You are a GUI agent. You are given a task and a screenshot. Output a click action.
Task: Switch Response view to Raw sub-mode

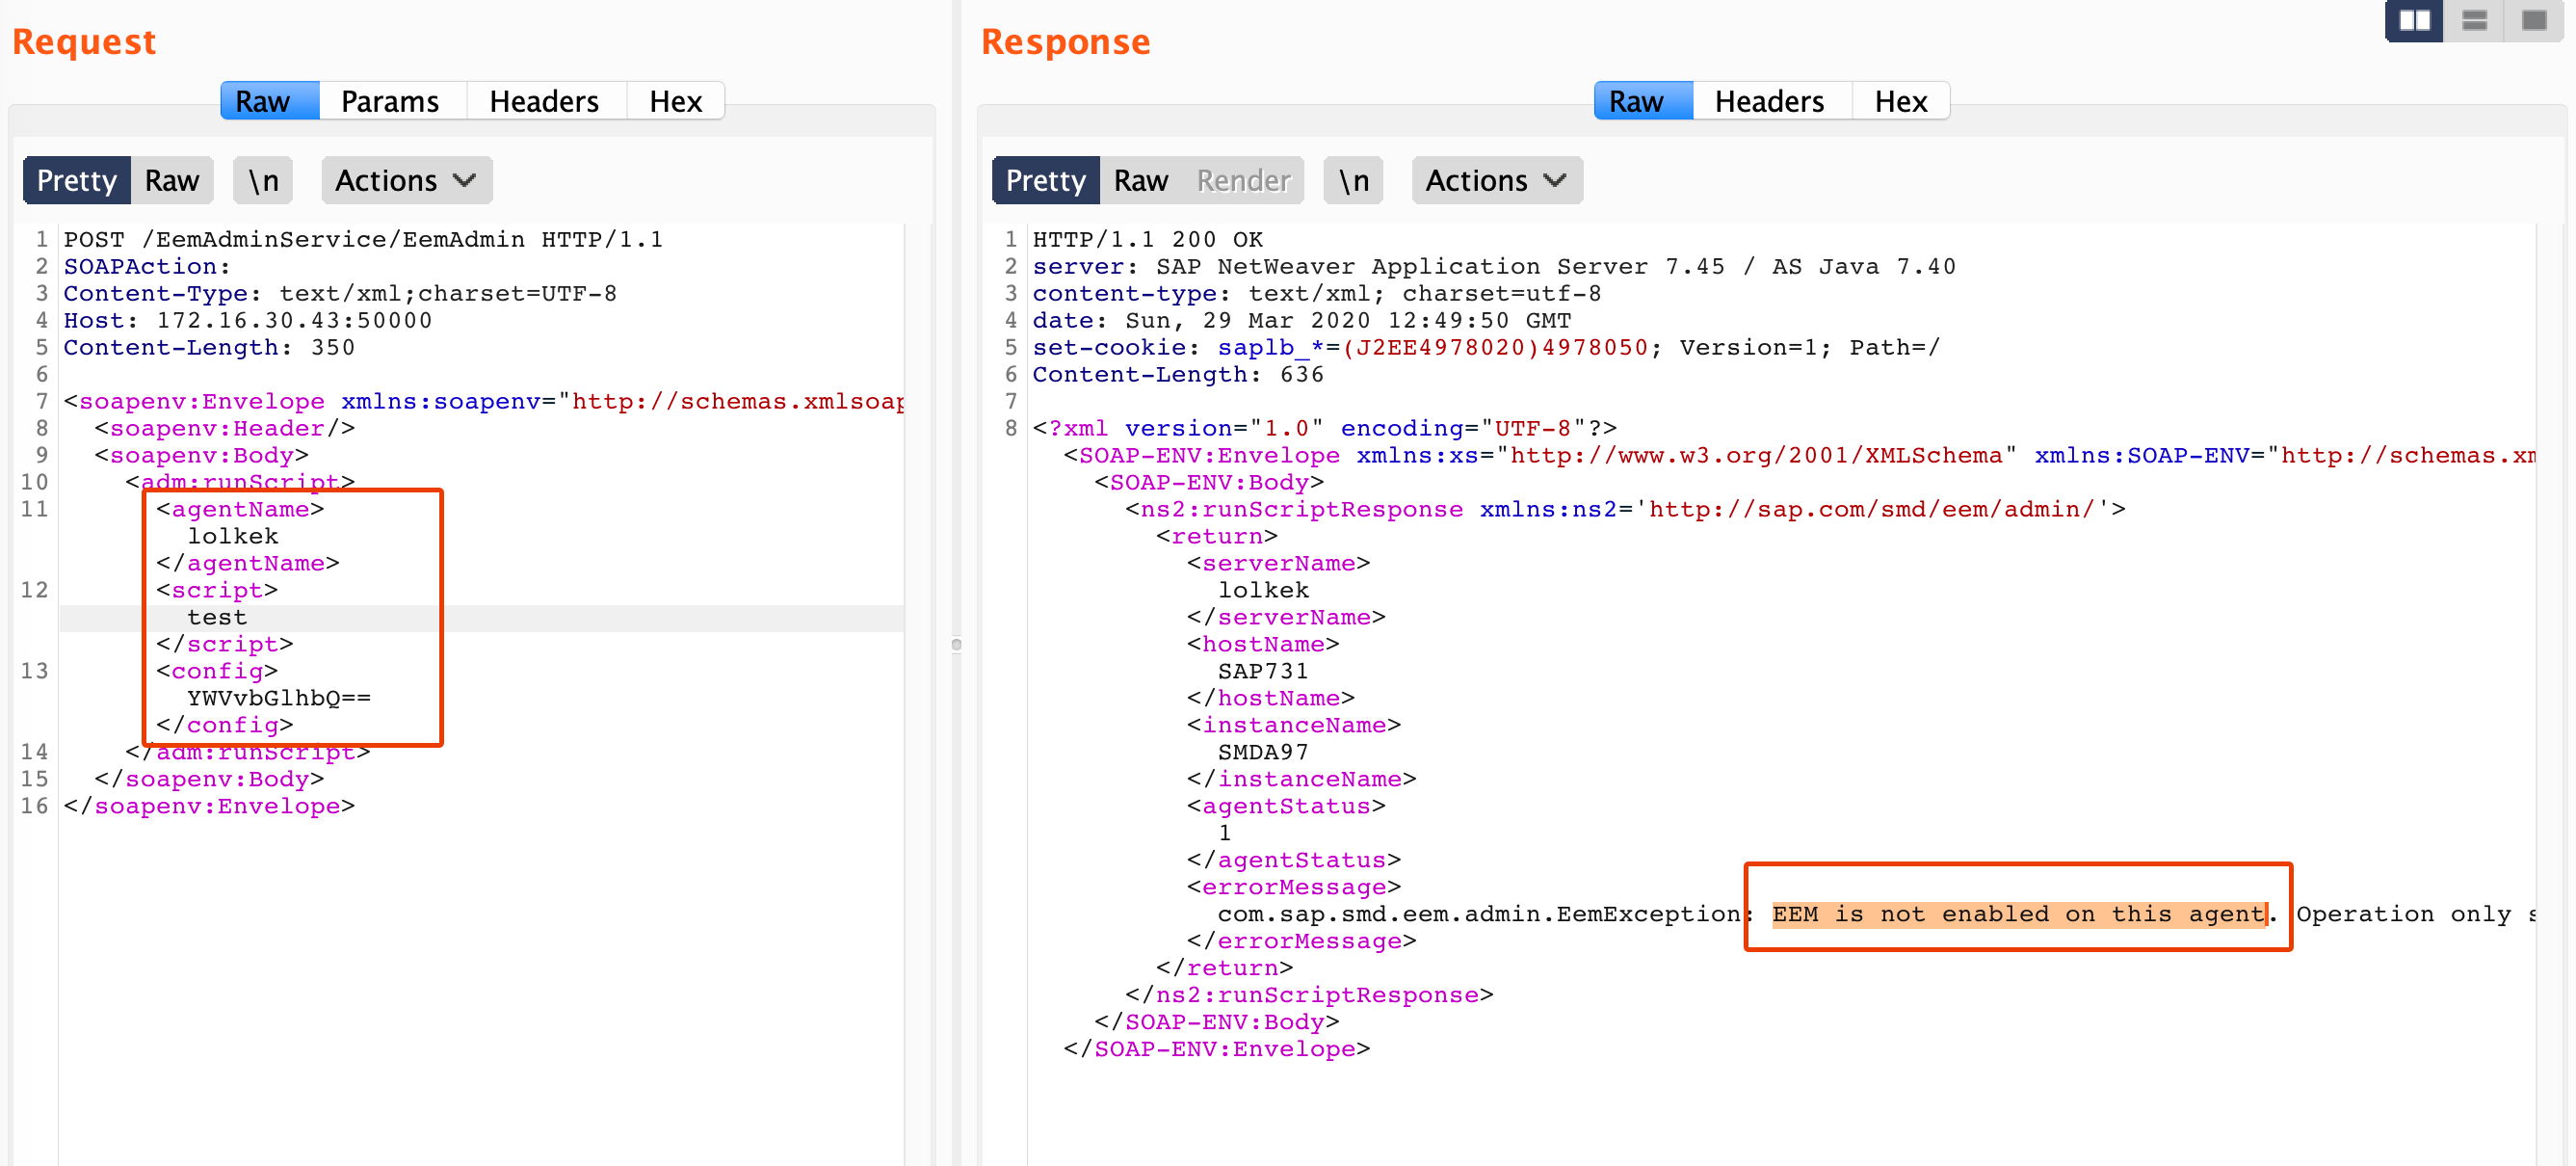[x=1140, y=180]
